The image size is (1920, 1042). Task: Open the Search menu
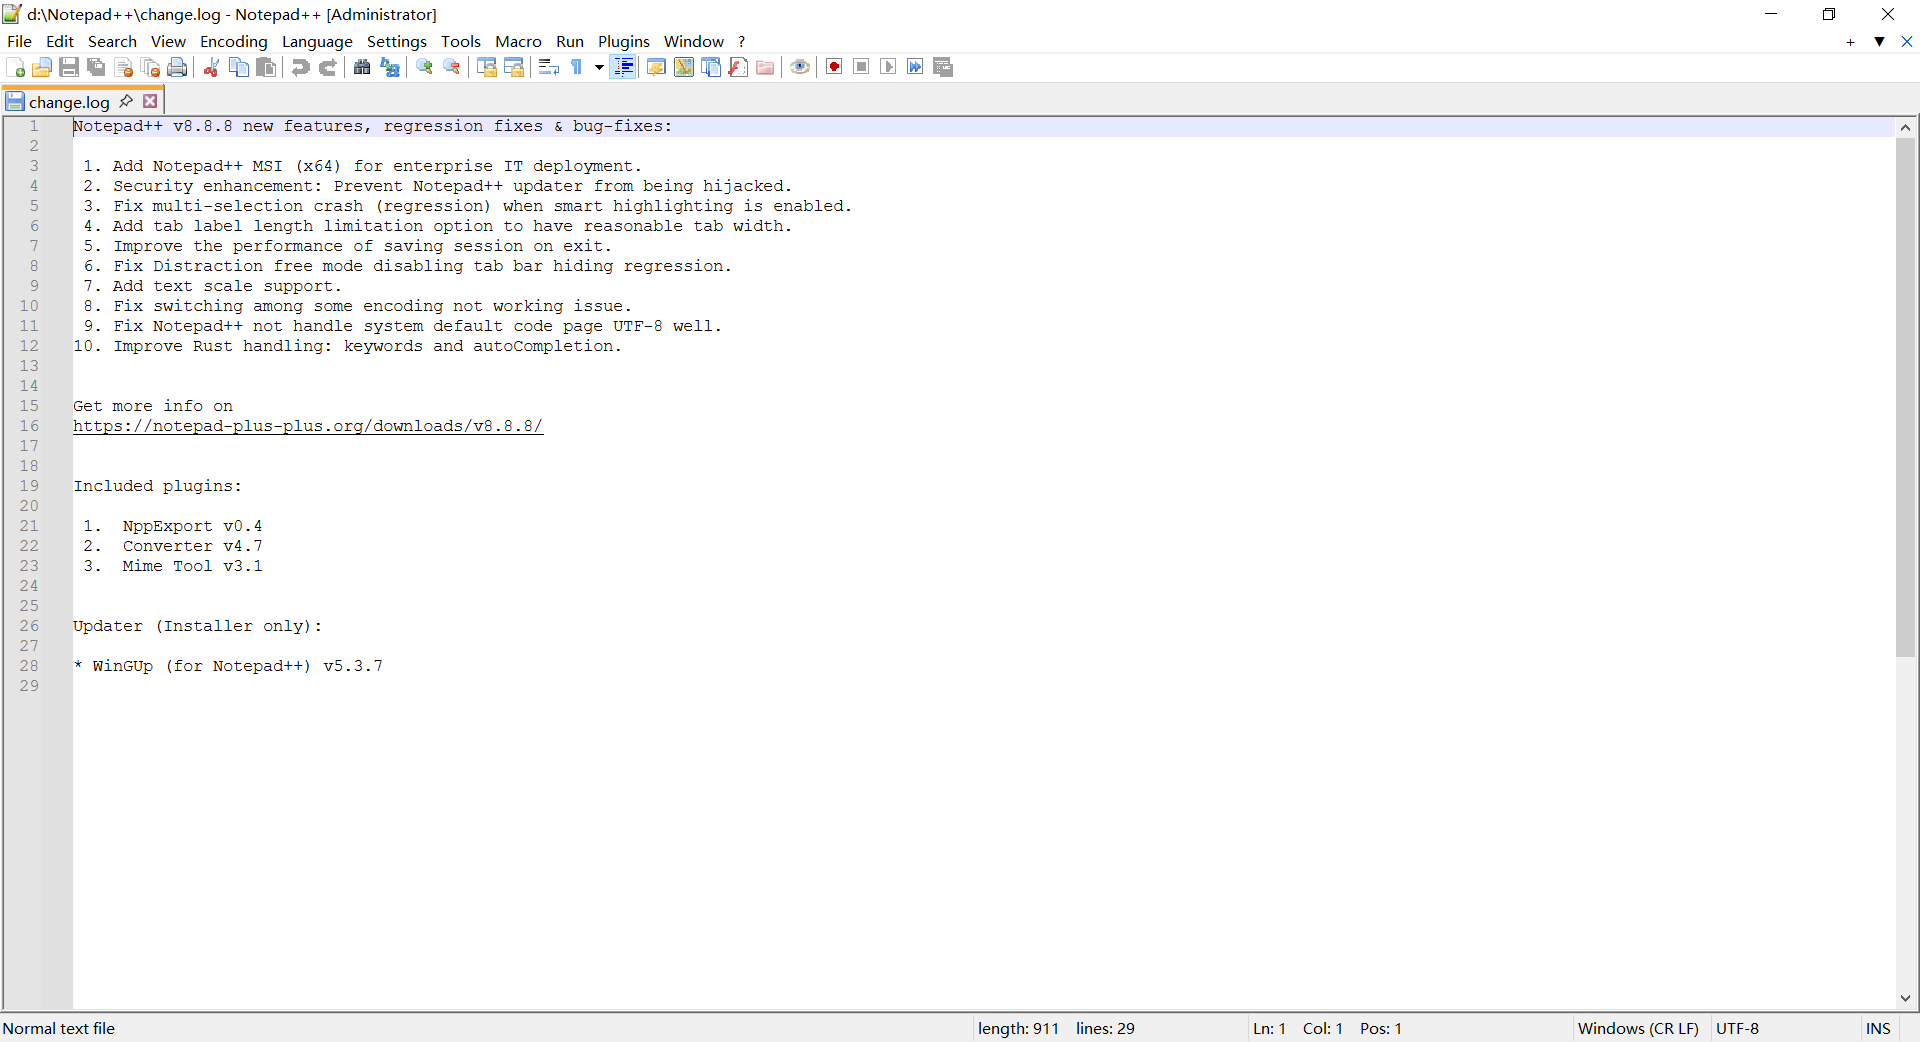click(112, 41)
